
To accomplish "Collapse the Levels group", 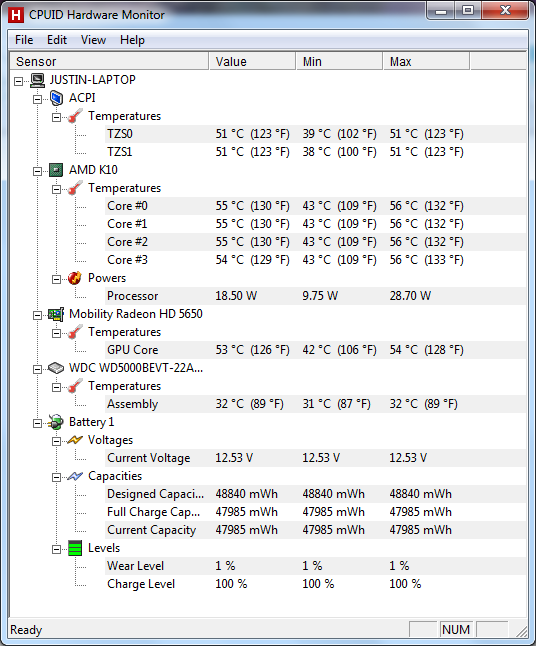I will coord(56,550).
